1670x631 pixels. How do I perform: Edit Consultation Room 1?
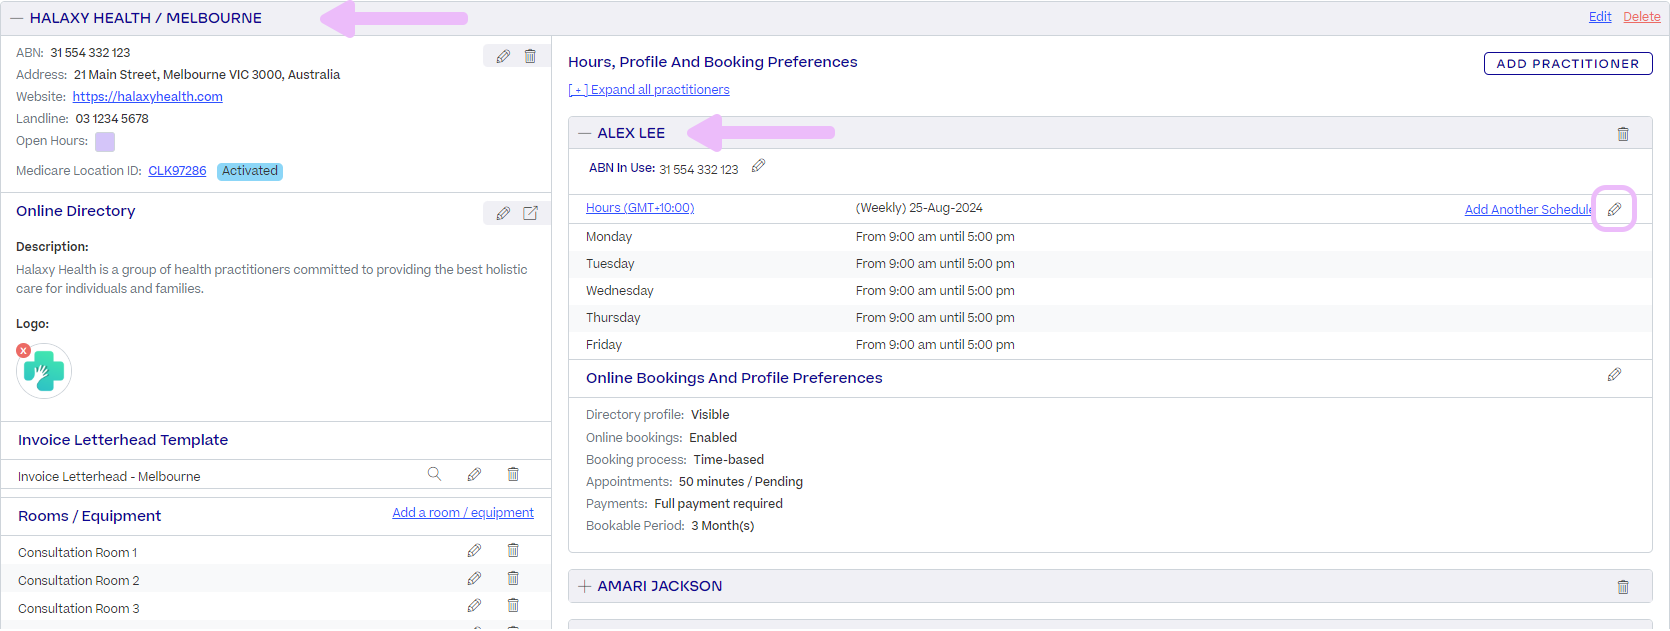[x=474, y=550]
